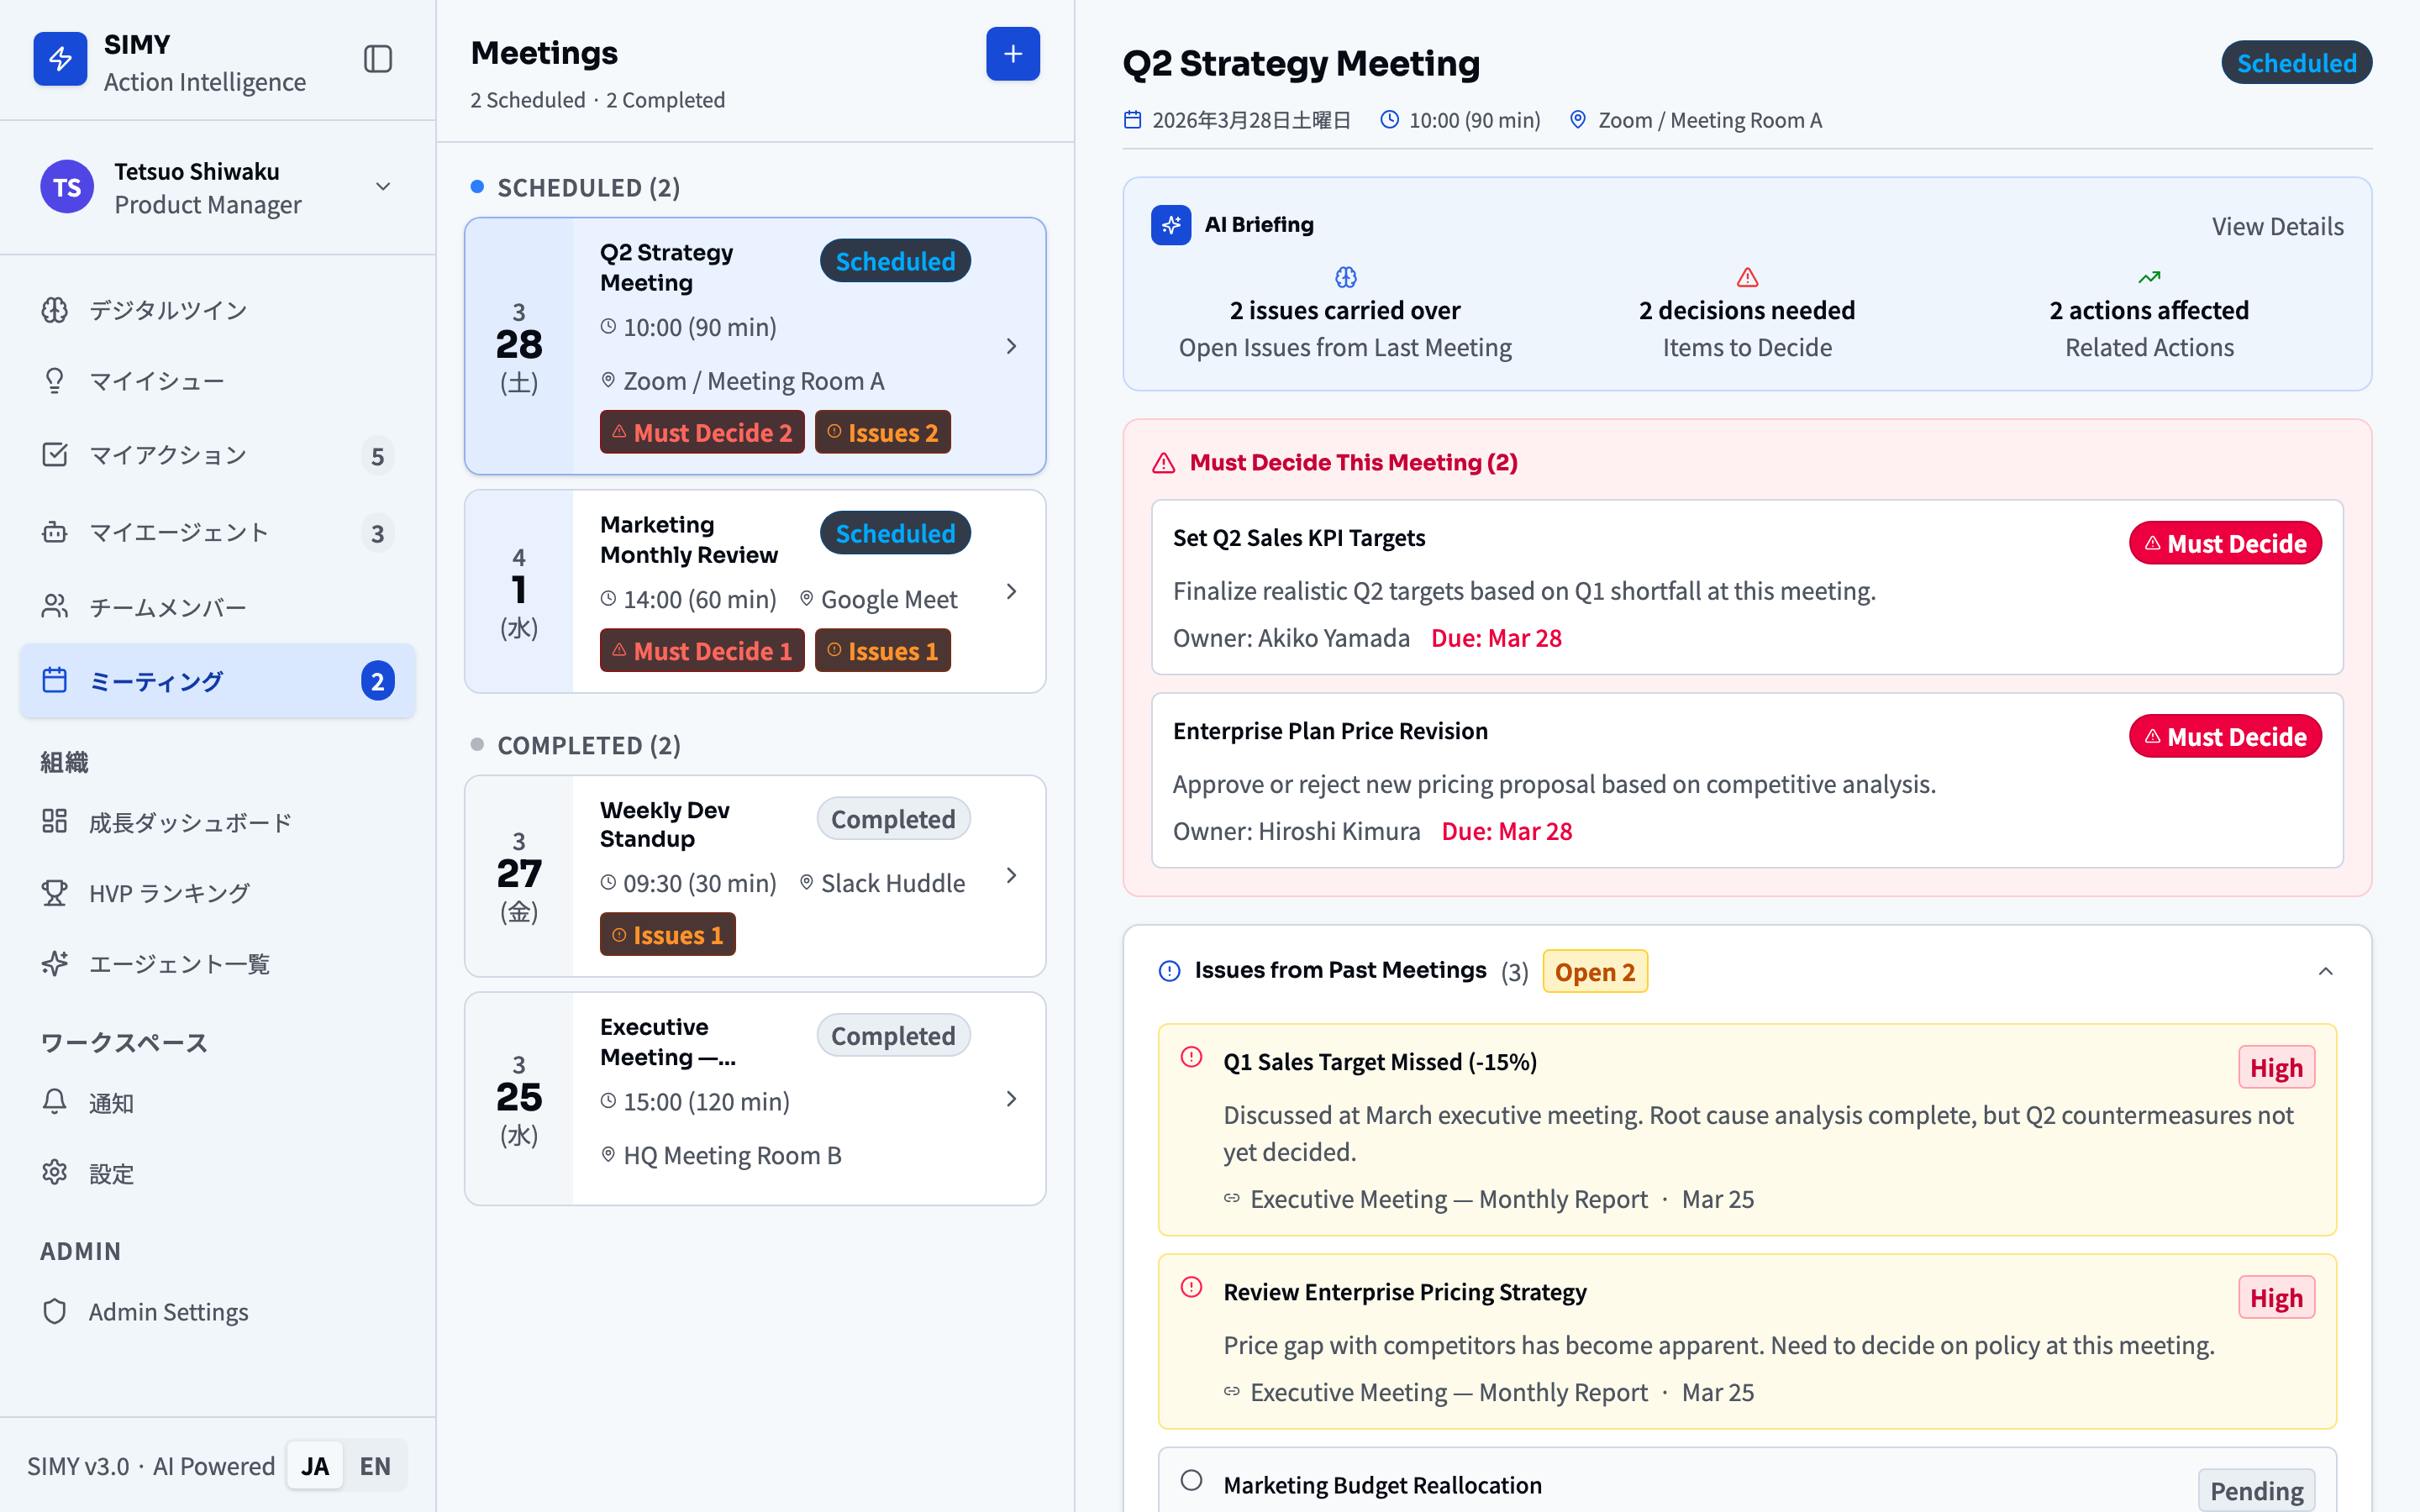Open View Details in the AI Briefing
This screenshot has height=1512, width=2420.
click(x=2278, y=226)
